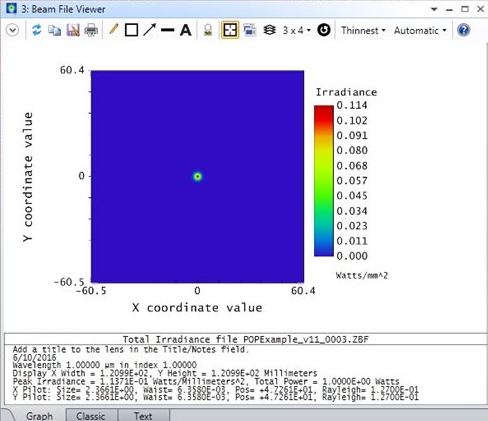This screenshot has width=488, height=421.
Task: Click the Copy window icon
Action: tap(54, 30)
